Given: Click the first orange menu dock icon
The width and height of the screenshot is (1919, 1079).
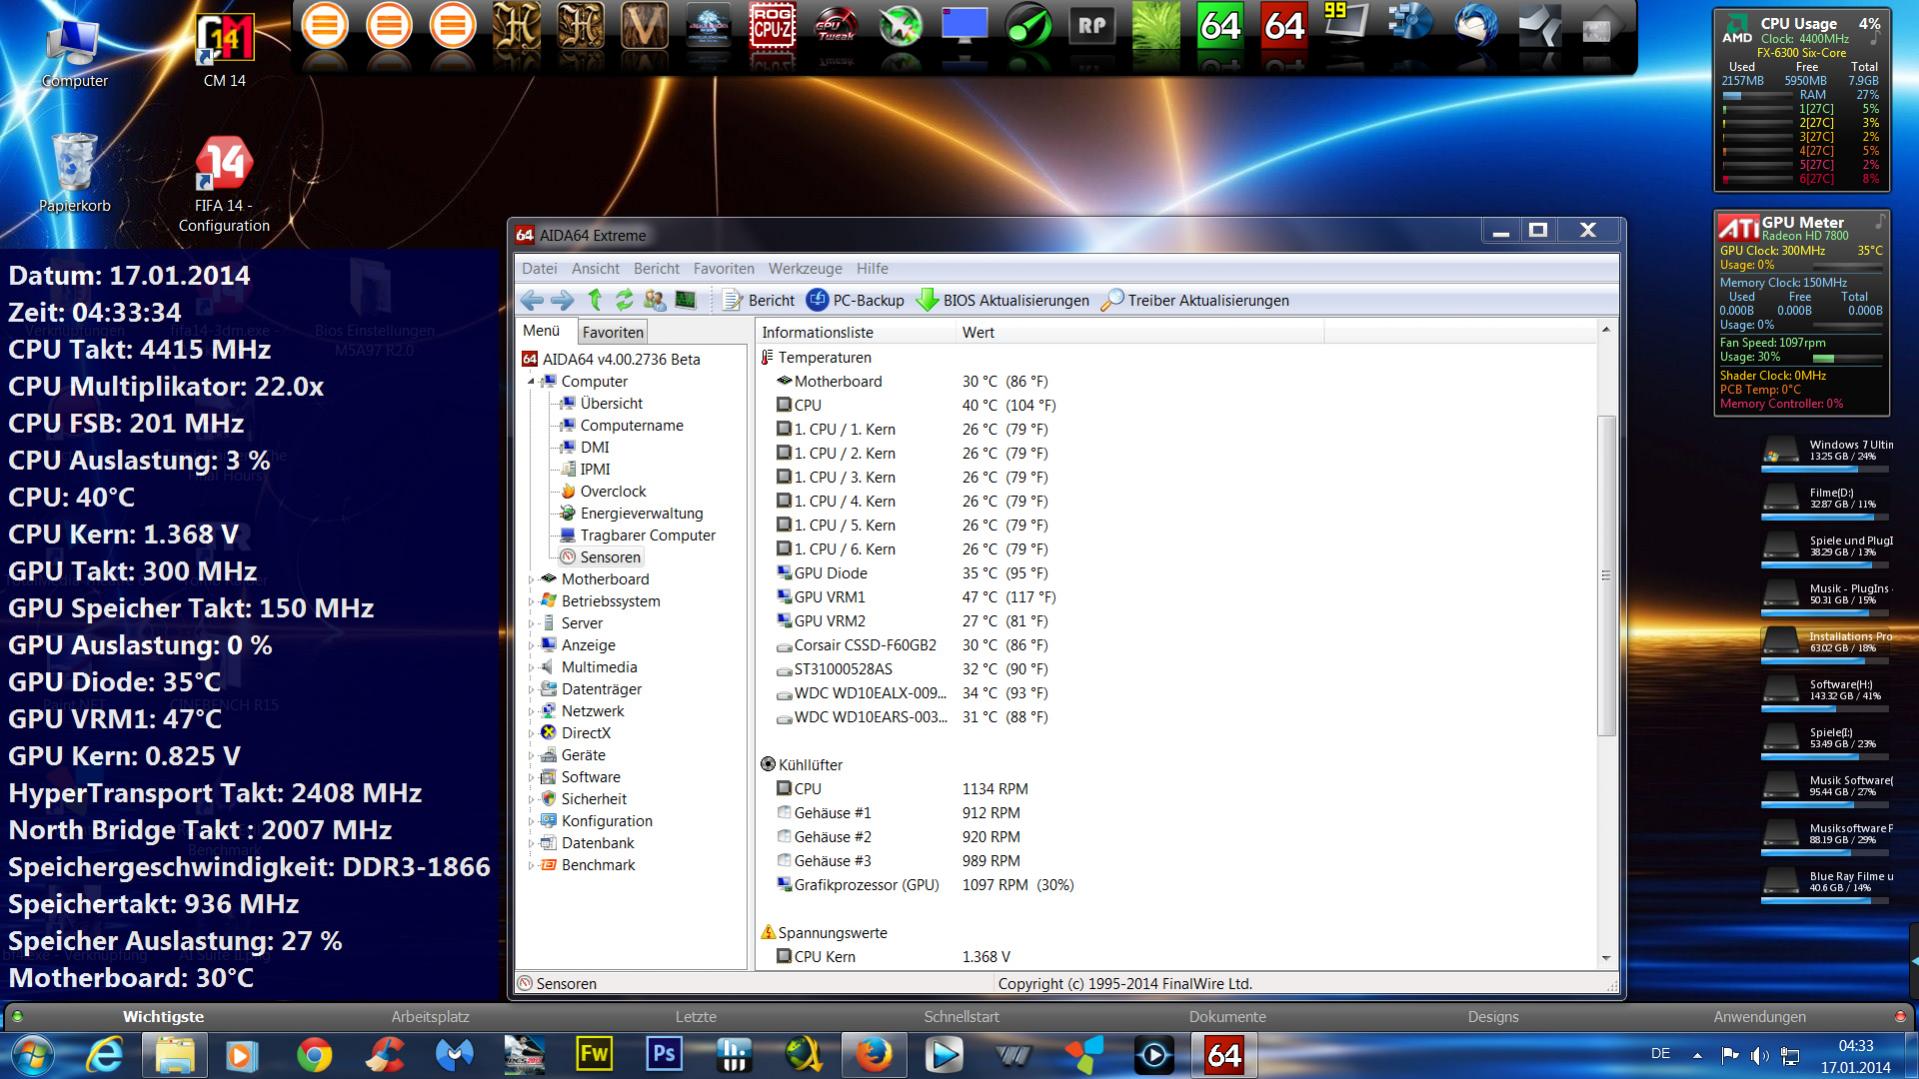Looking at the screenshot, I should (x=324, y=26).
